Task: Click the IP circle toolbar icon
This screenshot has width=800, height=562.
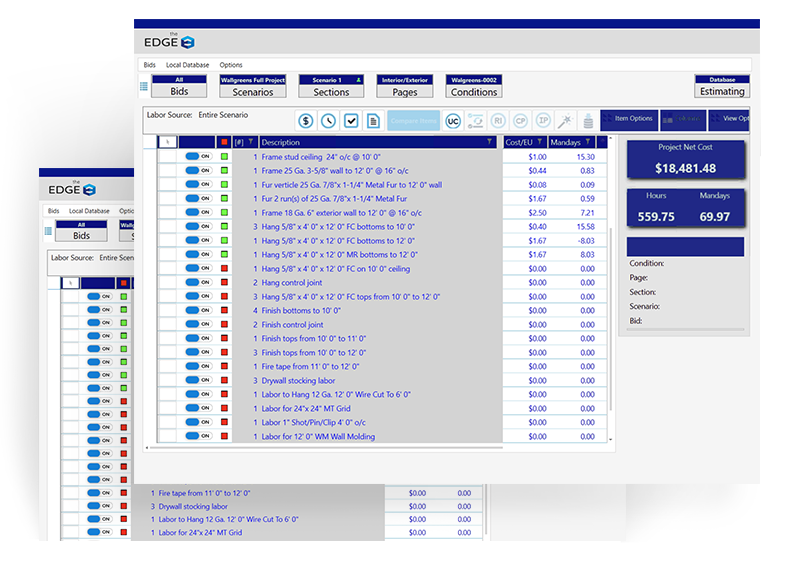Action: point(543,121)
